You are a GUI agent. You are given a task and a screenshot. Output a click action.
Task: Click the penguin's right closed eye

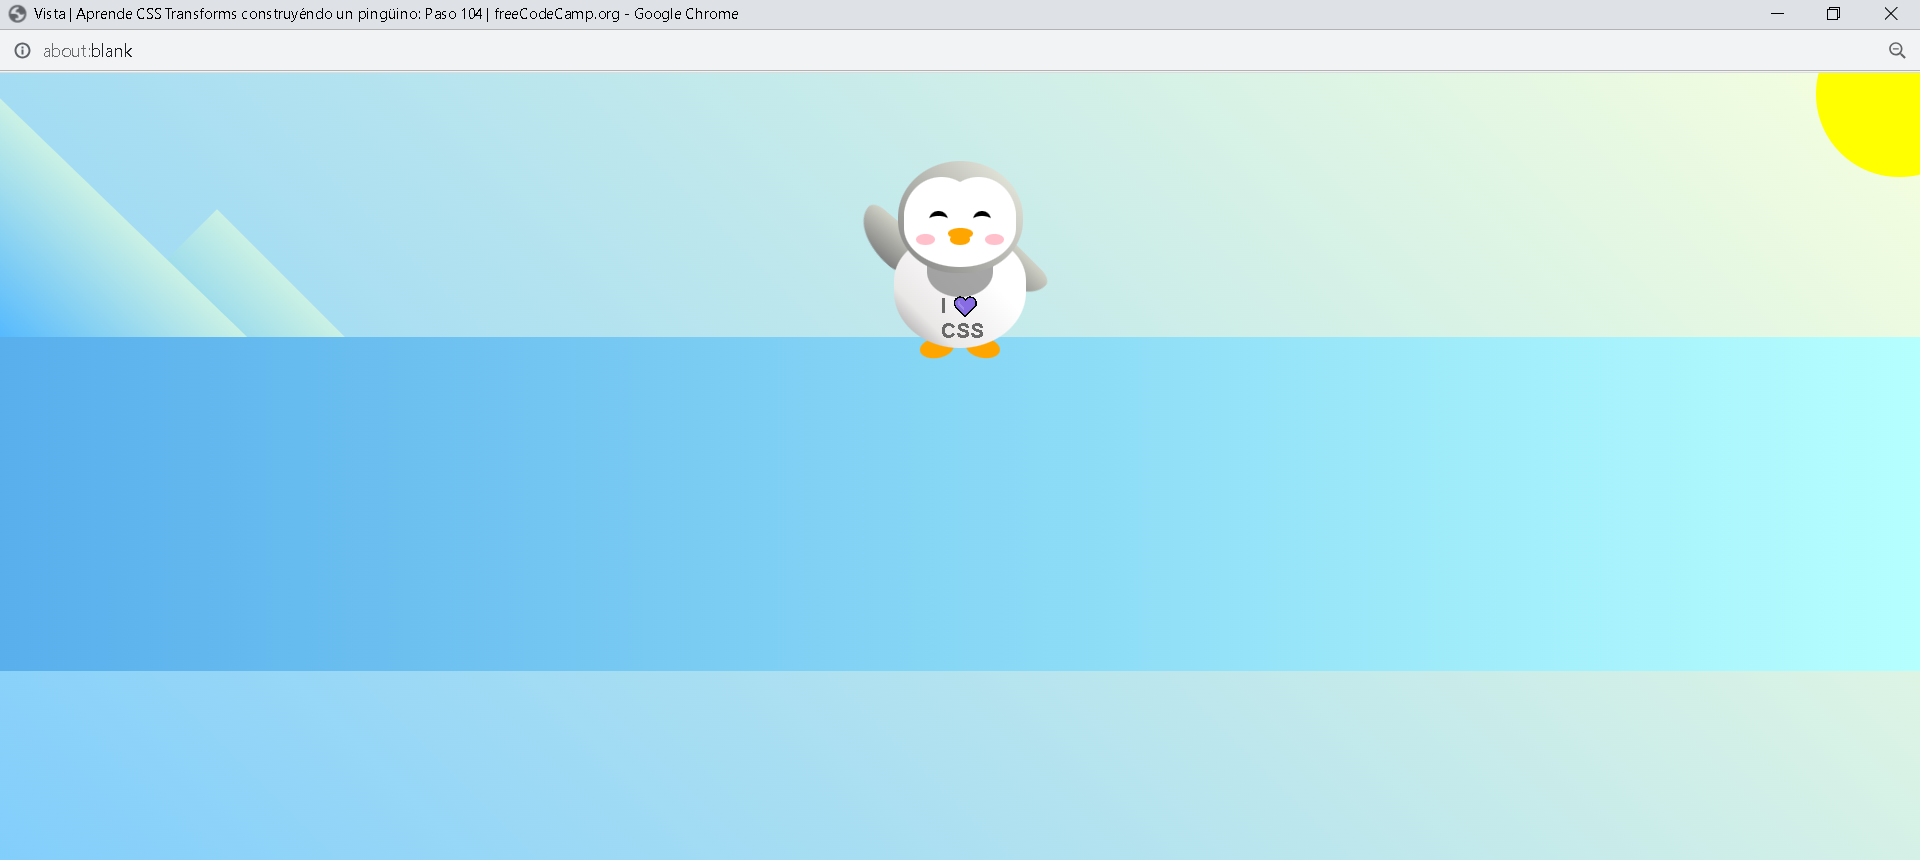tap(982, 215)
